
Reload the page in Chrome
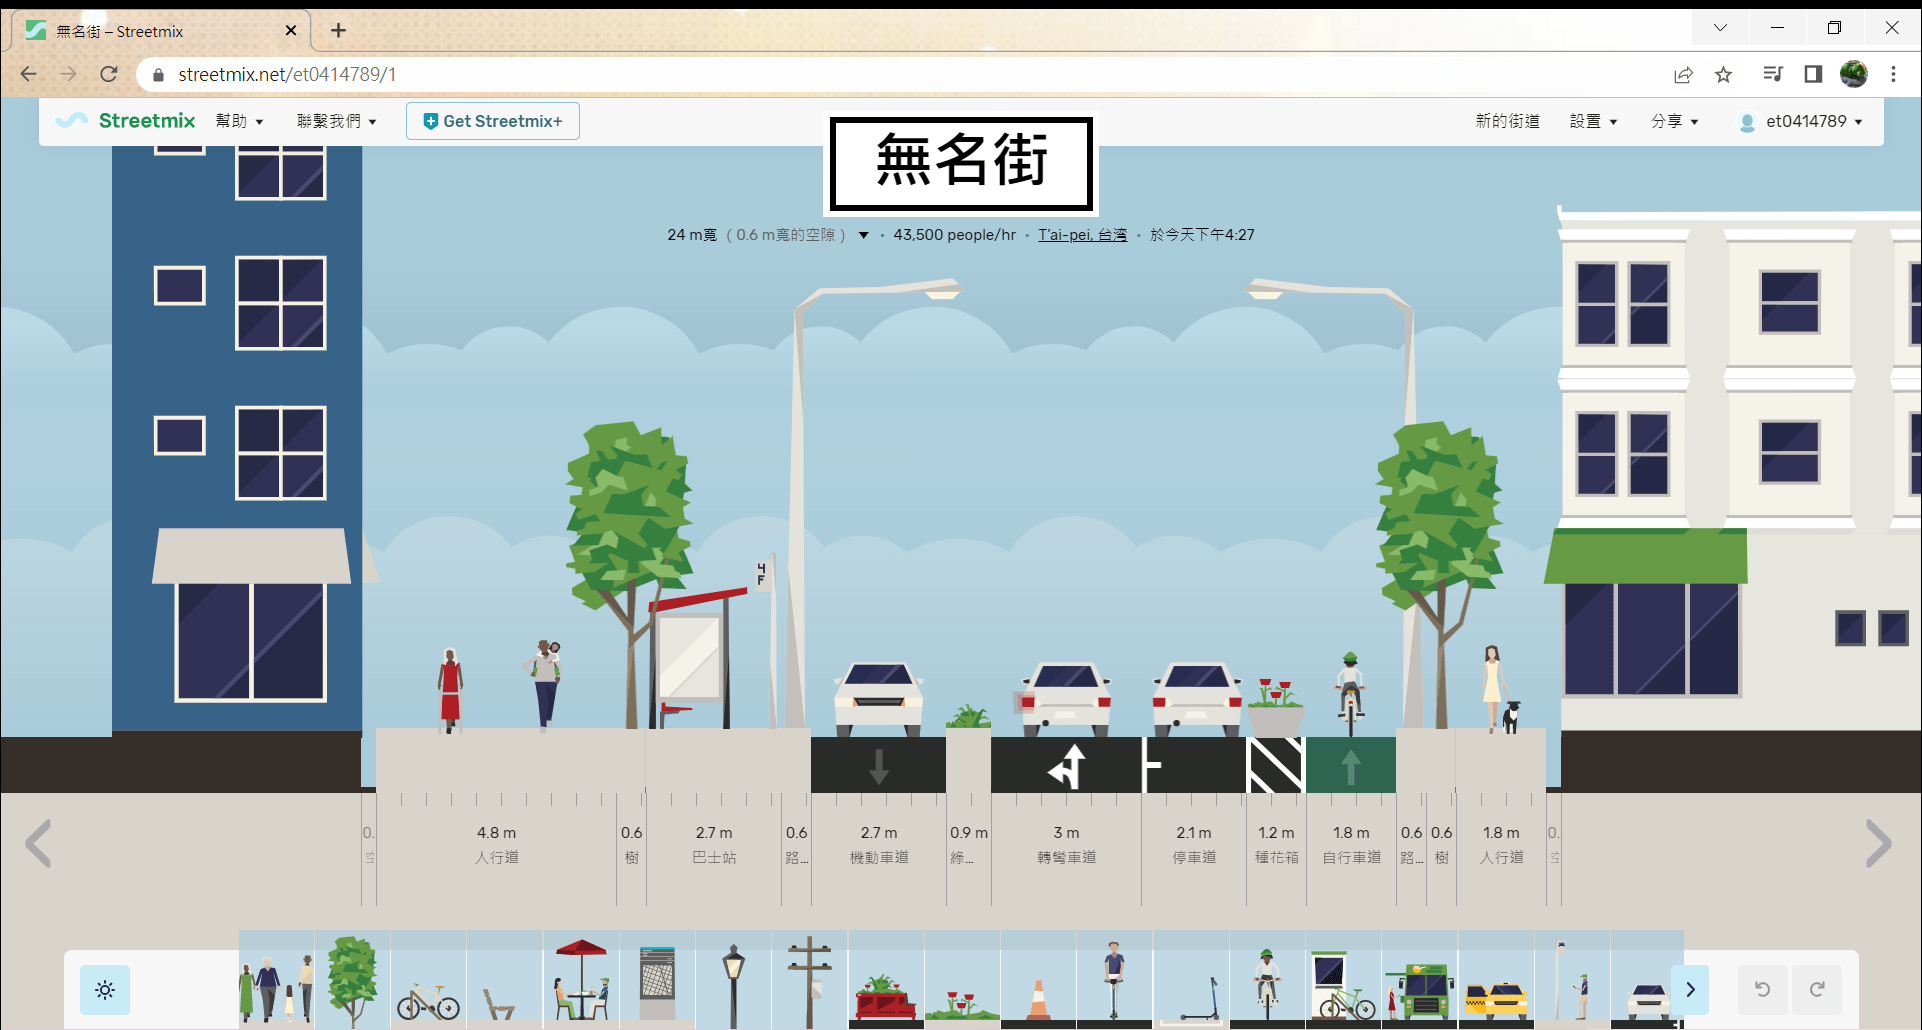point(109,74)
